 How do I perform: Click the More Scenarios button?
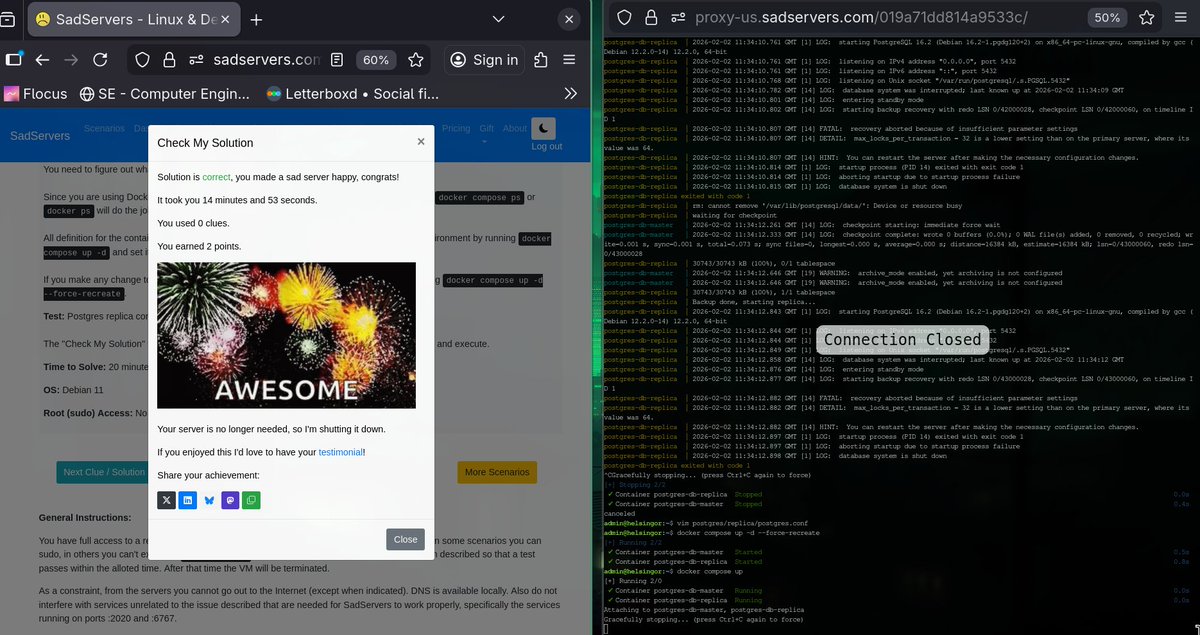(497, 472)
